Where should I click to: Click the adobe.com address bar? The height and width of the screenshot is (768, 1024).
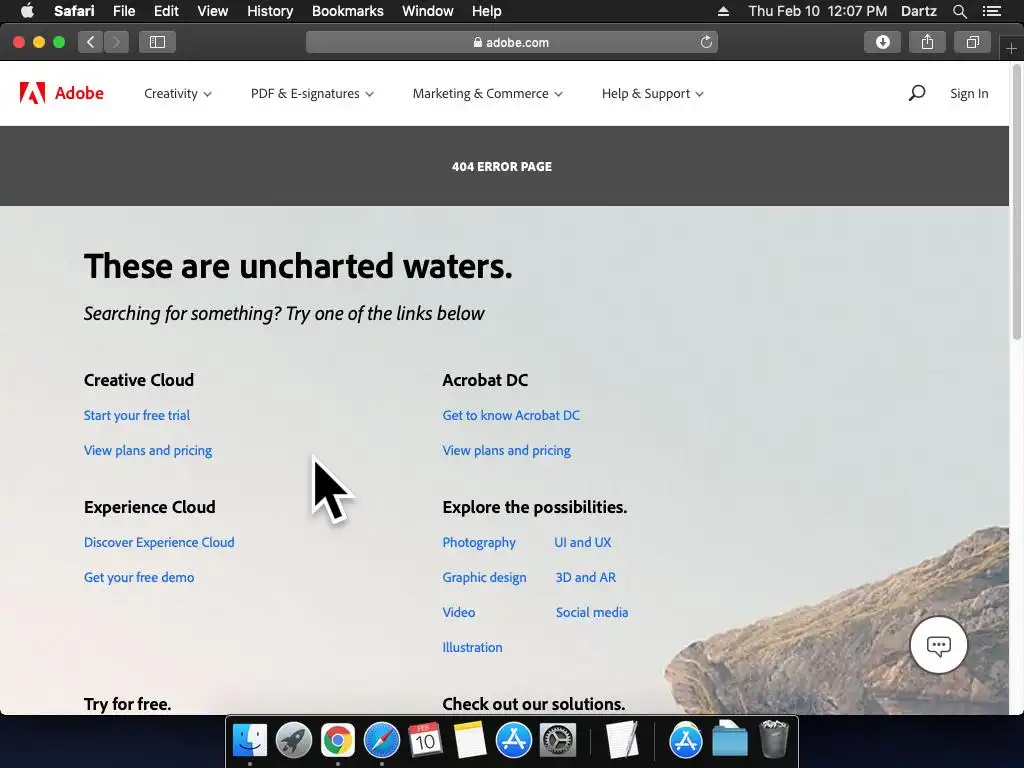pos(511,42)
